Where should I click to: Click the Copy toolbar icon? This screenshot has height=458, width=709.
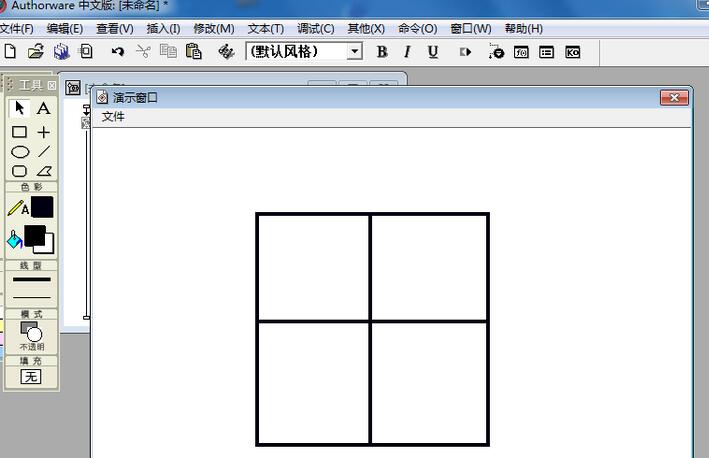click(168, 51)
